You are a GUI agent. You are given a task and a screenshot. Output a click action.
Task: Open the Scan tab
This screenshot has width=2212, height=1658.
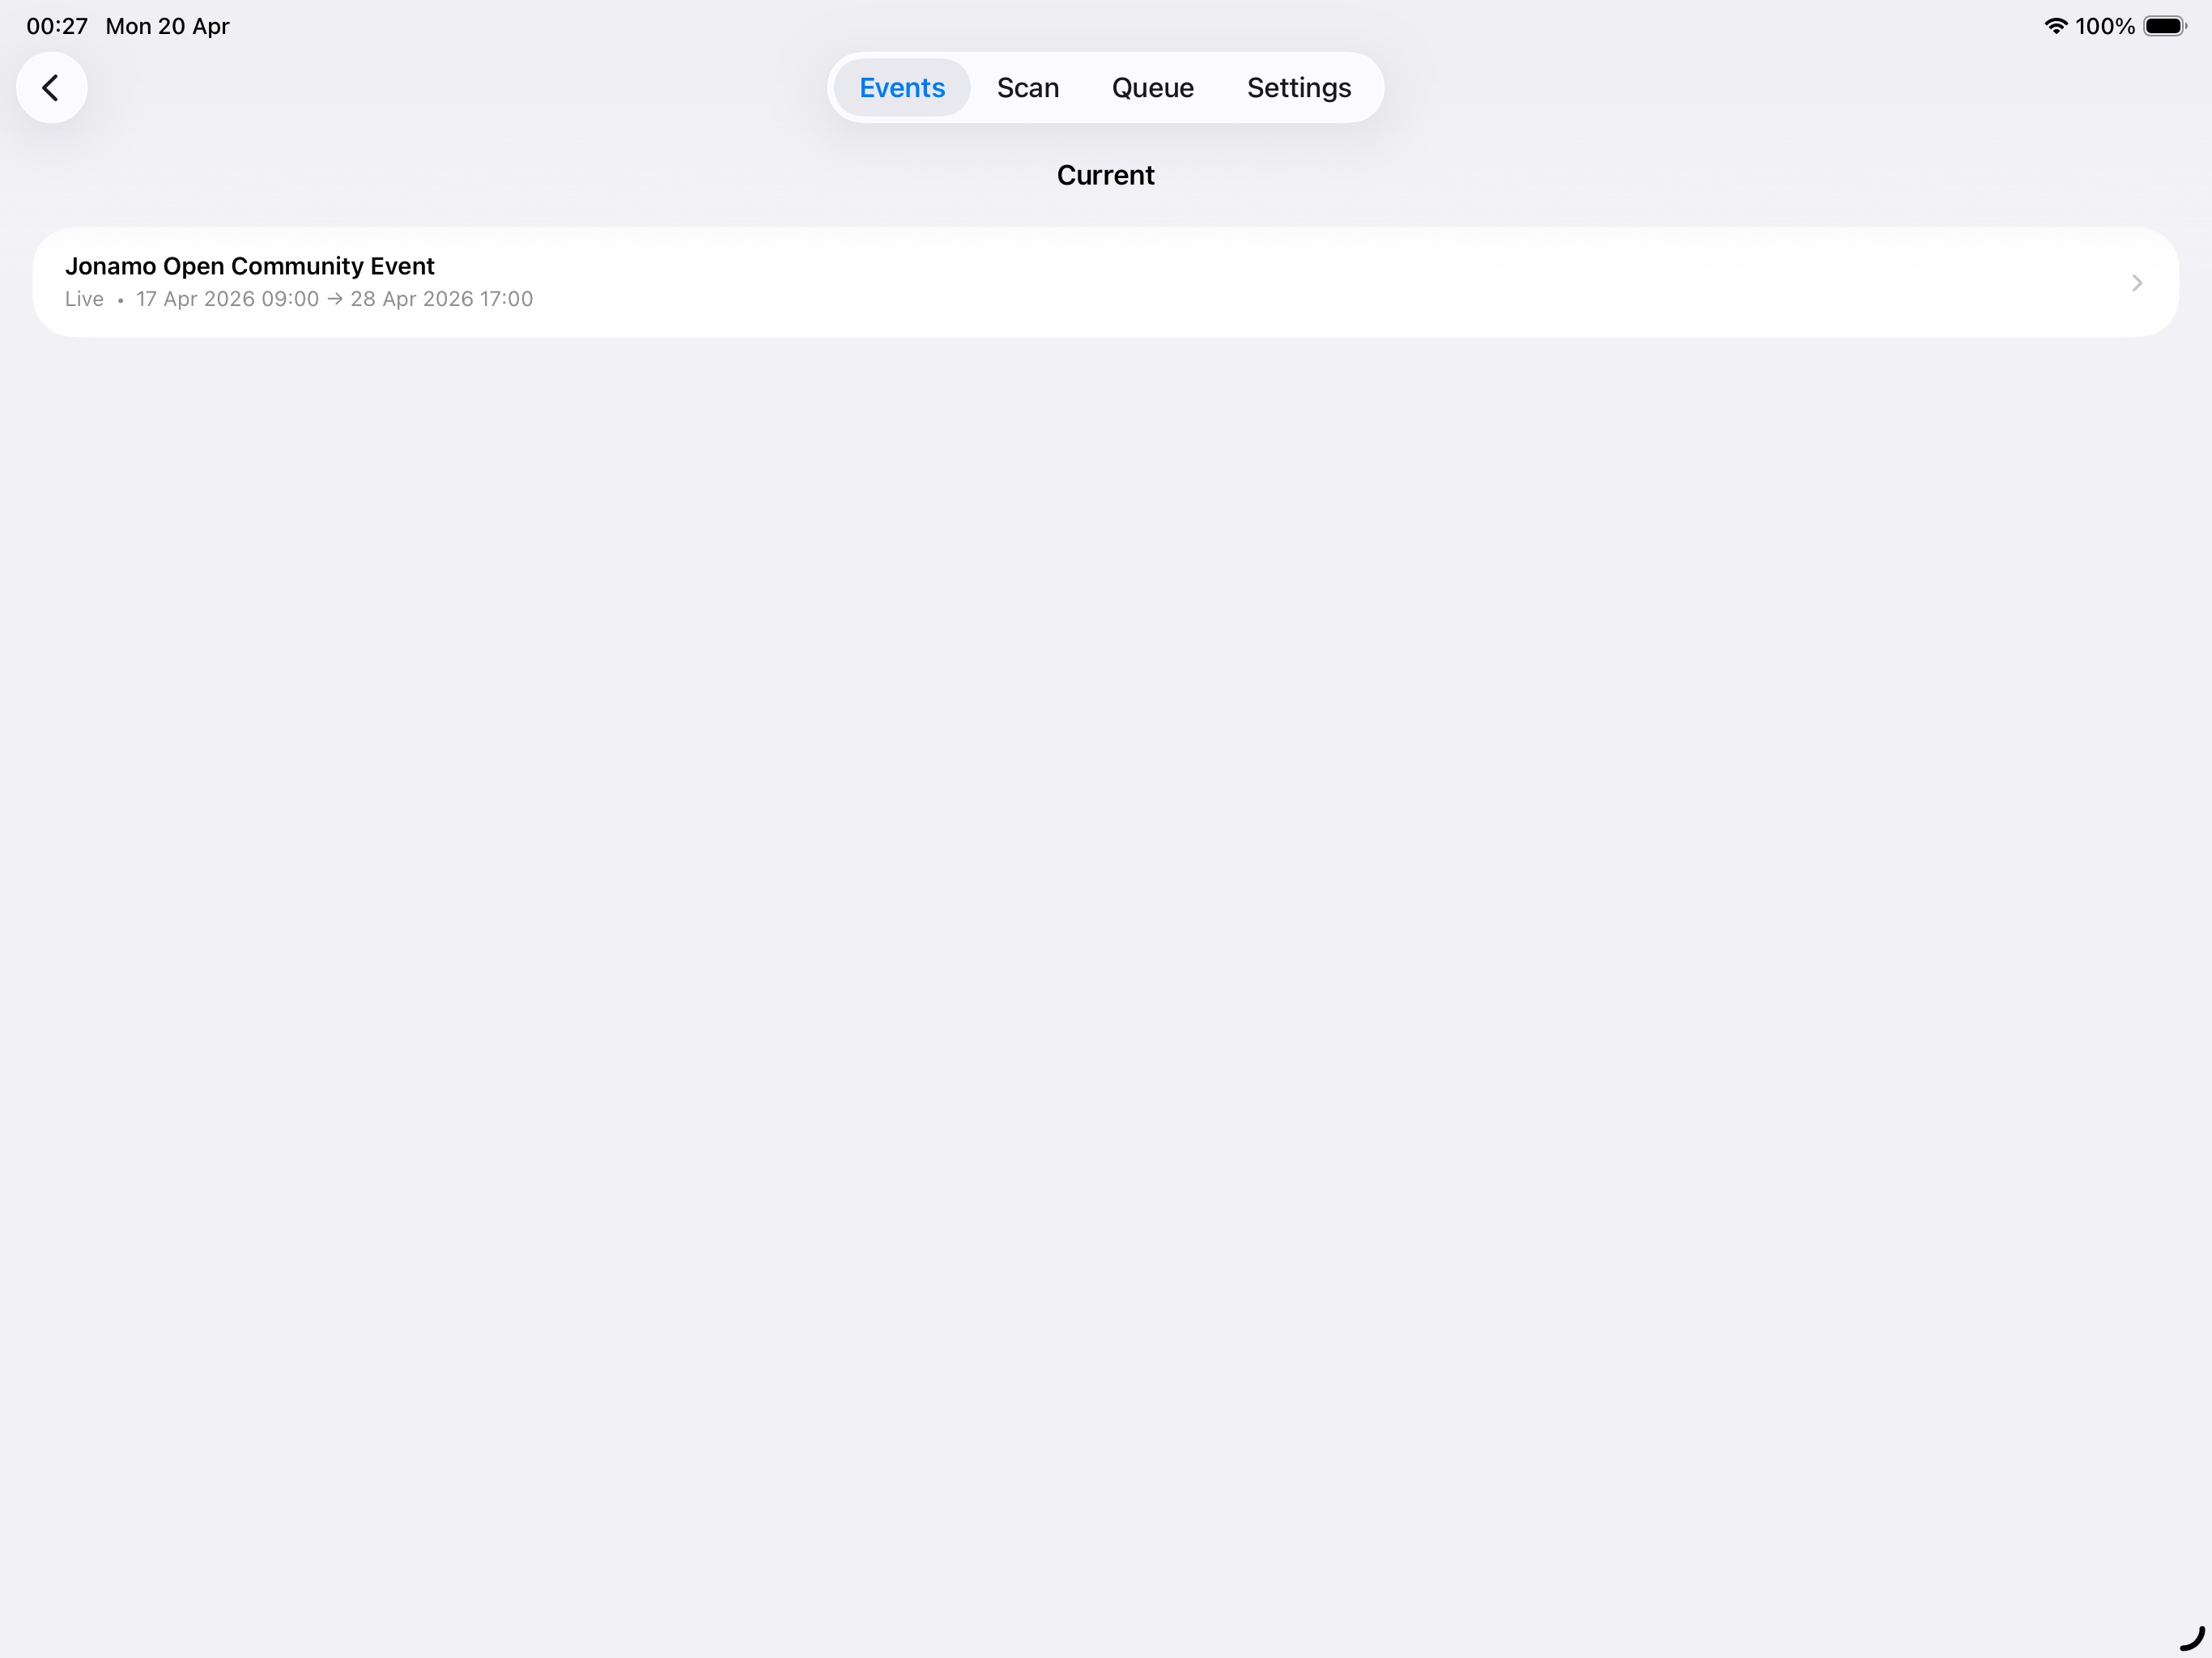(1027, 88)
